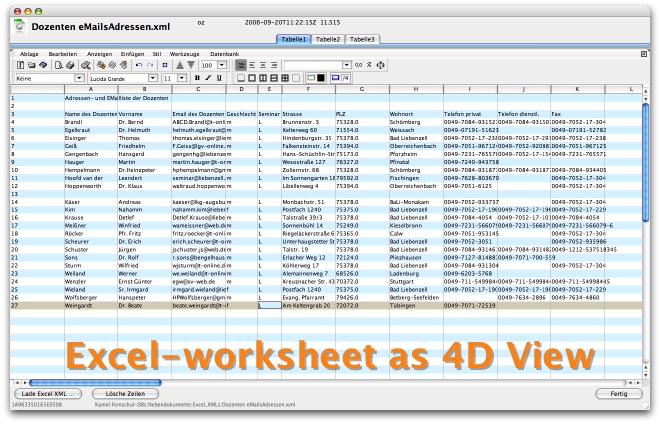The image size is (660, 424).
Task: Toggle right text alignment
Action: pos(274,65)
